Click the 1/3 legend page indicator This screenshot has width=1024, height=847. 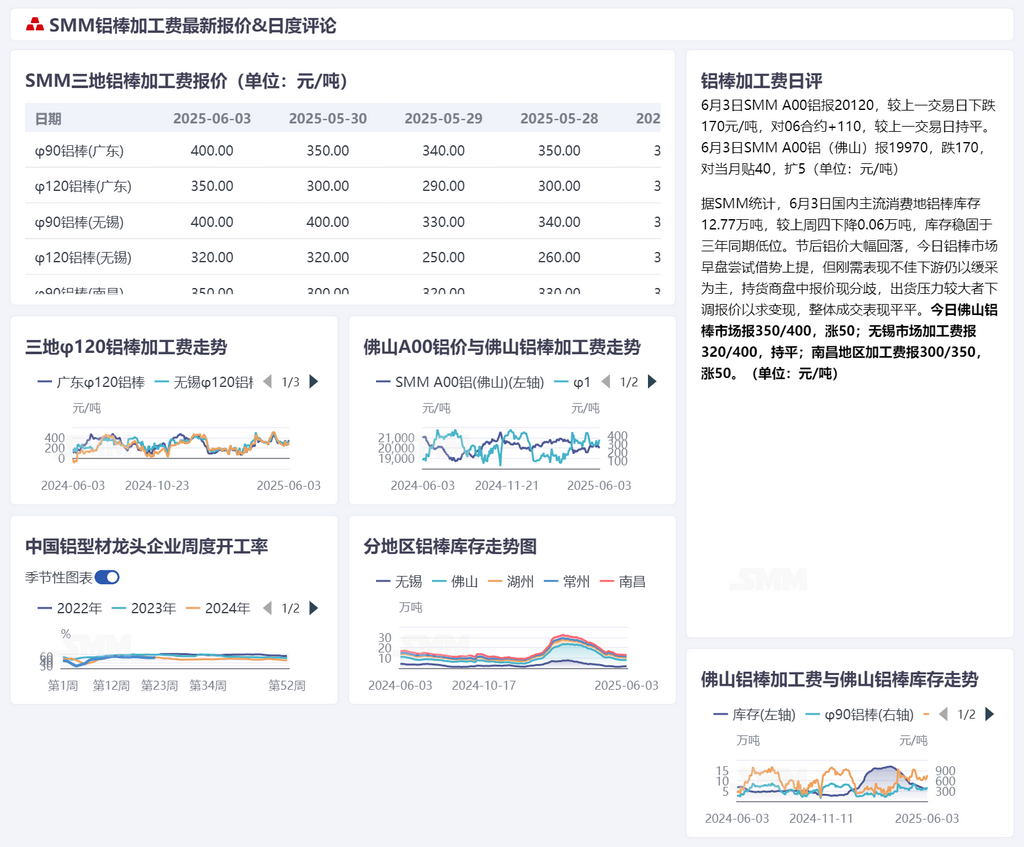(291, 382)
